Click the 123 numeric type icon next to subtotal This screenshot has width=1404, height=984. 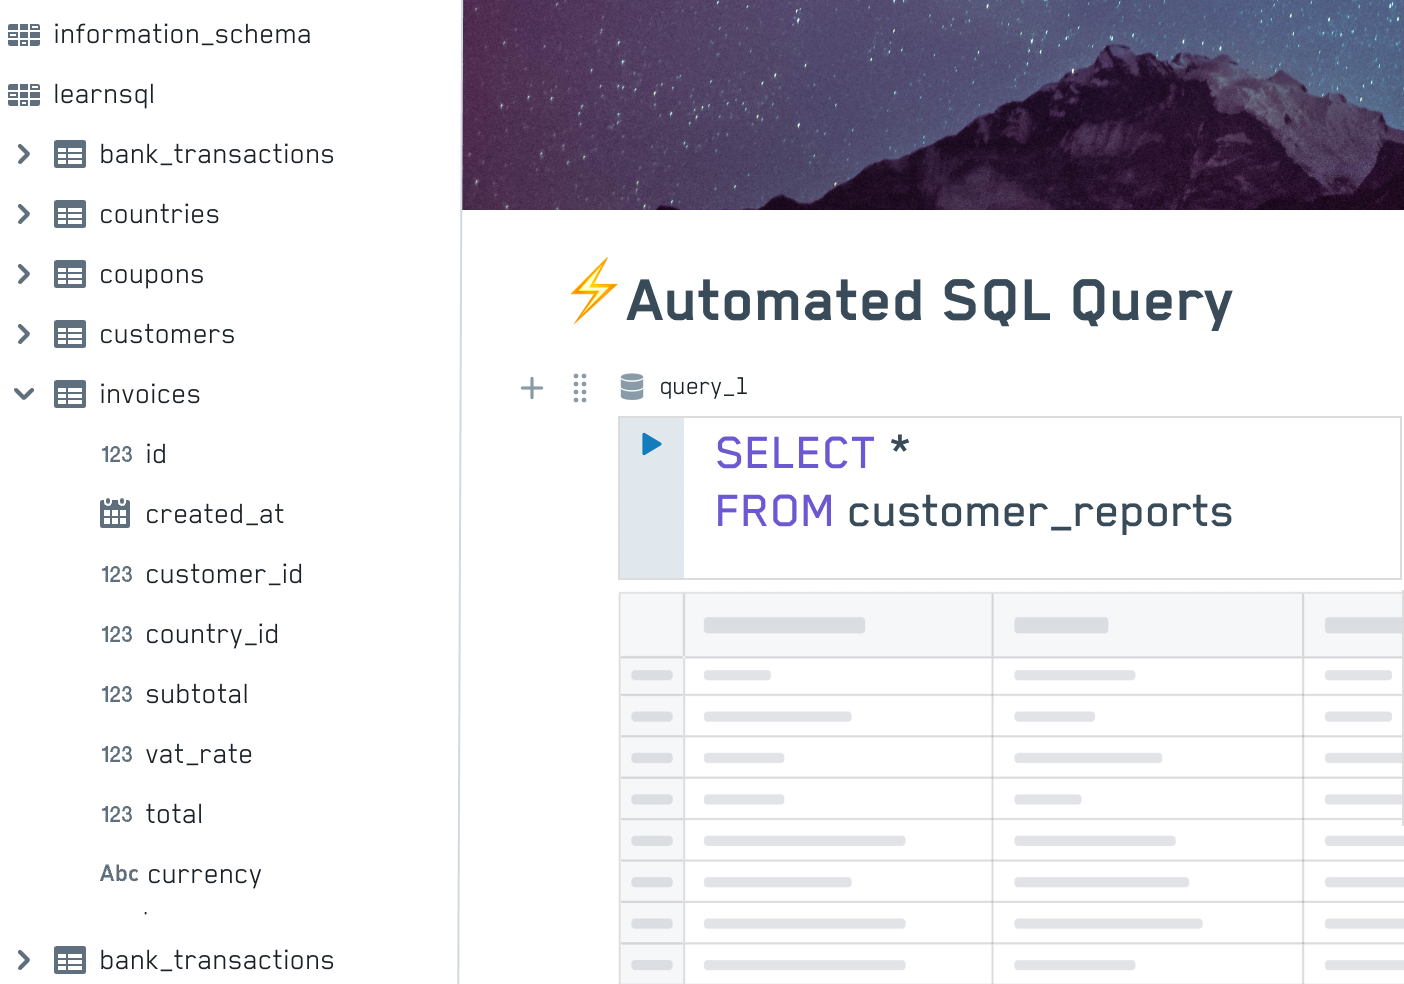pos(116,694)
